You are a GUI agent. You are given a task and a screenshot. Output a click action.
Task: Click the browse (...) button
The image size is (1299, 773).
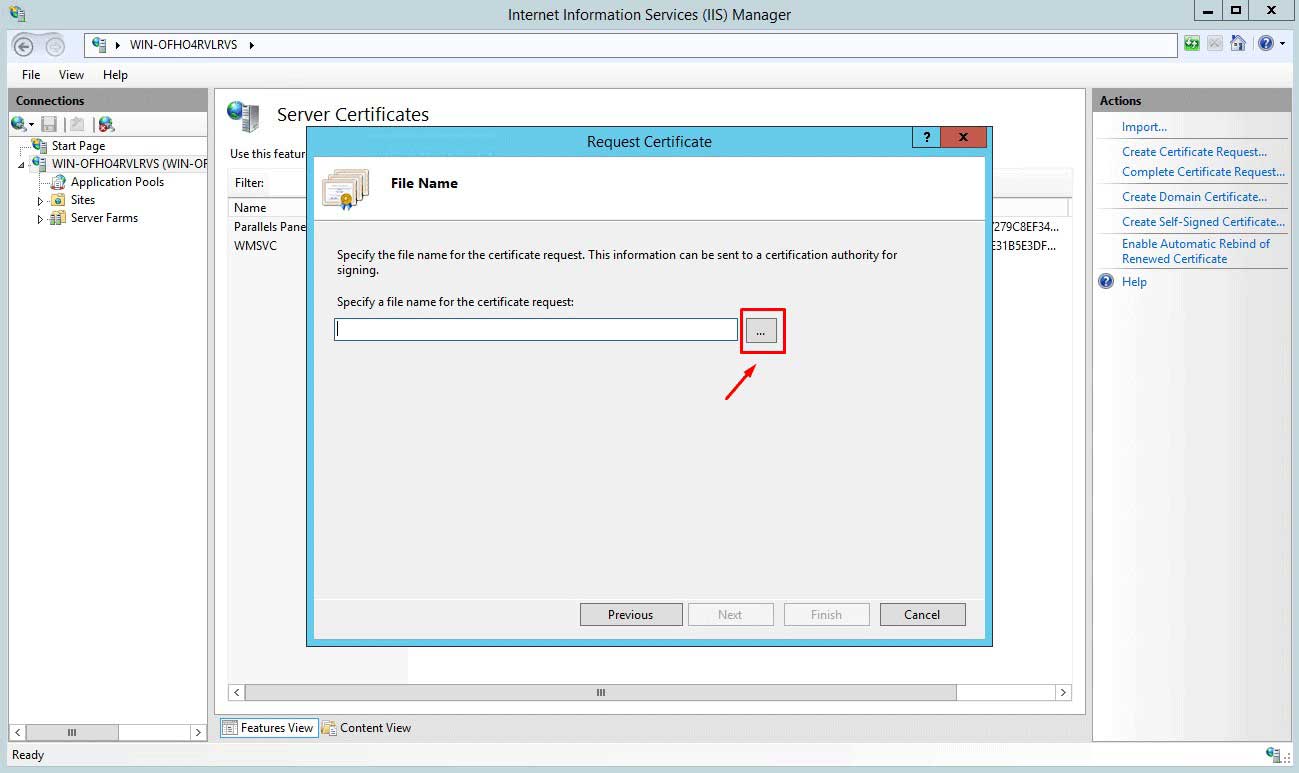pyautogui.click(x=761, y=331)
